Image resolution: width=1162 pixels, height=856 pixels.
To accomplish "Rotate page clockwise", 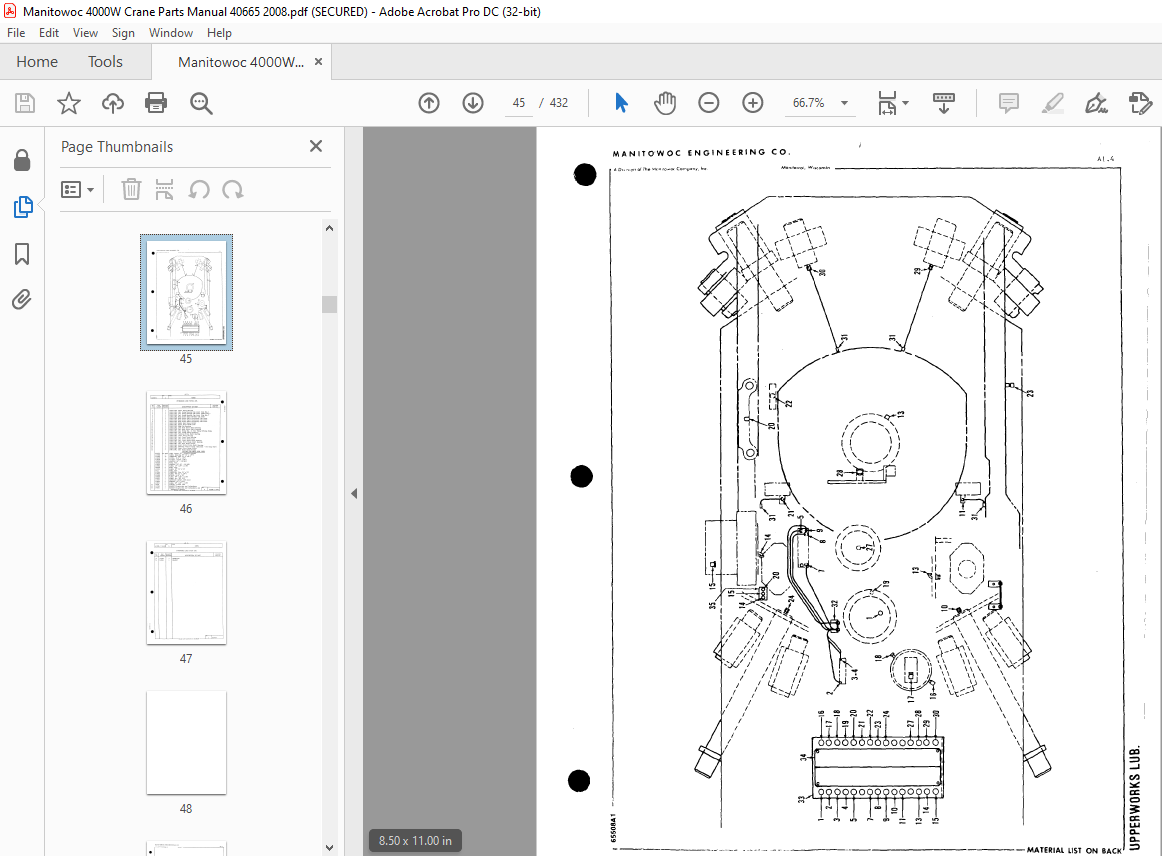I will 233,190.
